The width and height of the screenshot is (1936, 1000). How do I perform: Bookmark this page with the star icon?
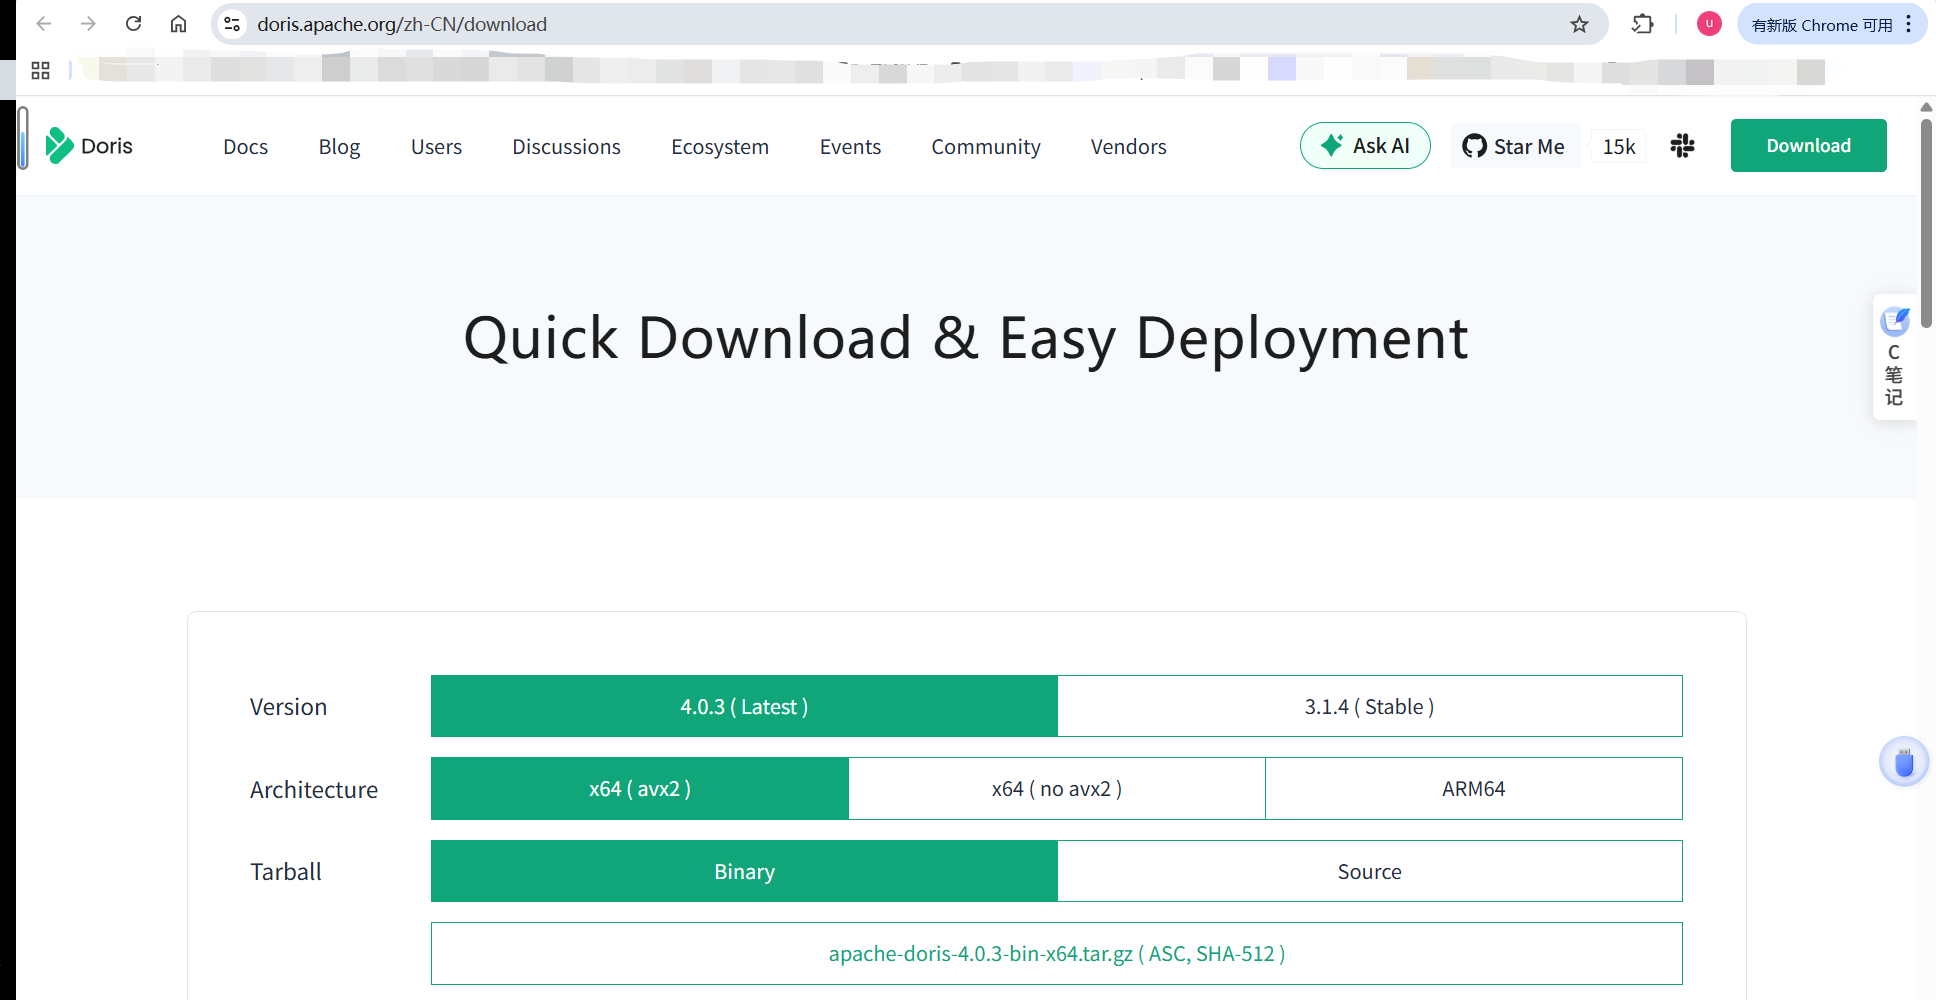tap(1579, 24)
